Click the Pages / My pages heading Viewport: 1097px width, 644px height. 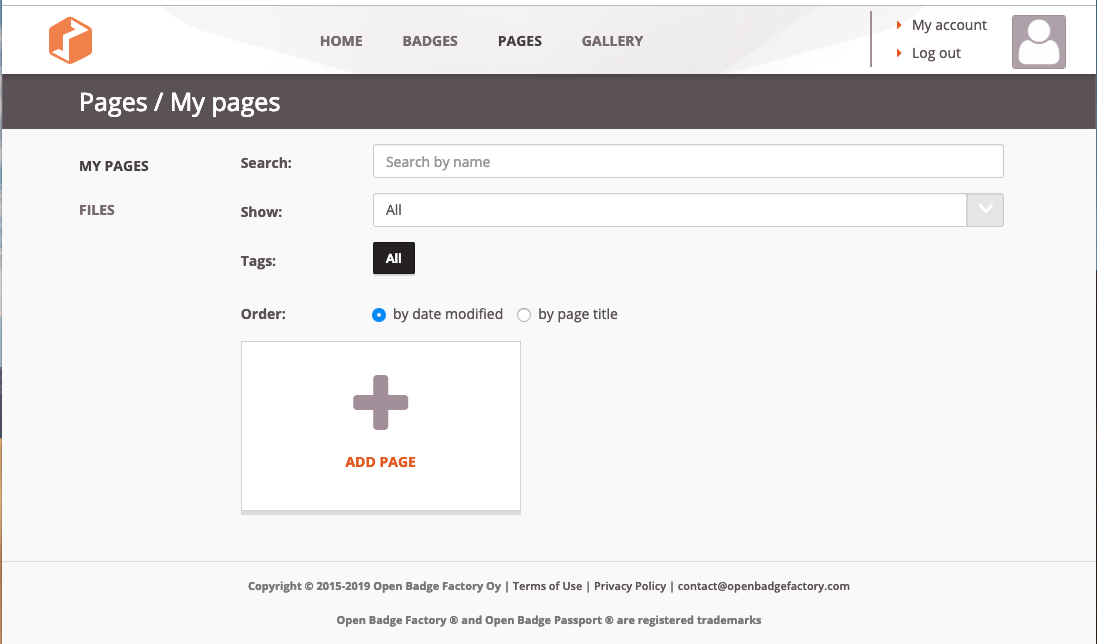[179, 102]
